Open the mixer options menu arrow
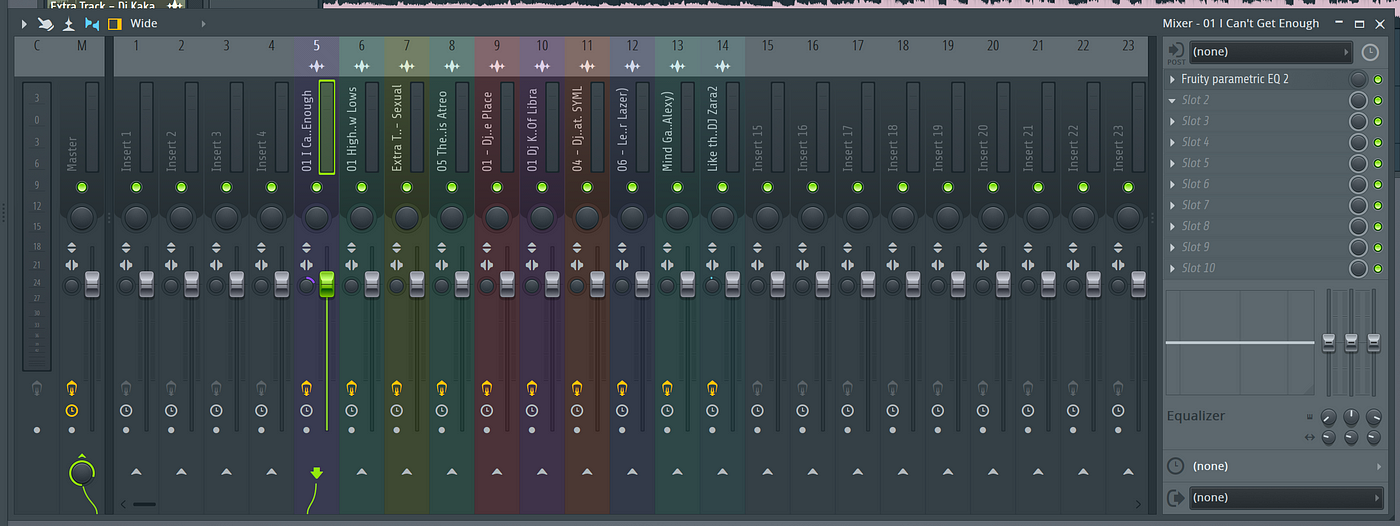Image resolution: width=1400 pixels, height=526 pixels. click(24, 23)
